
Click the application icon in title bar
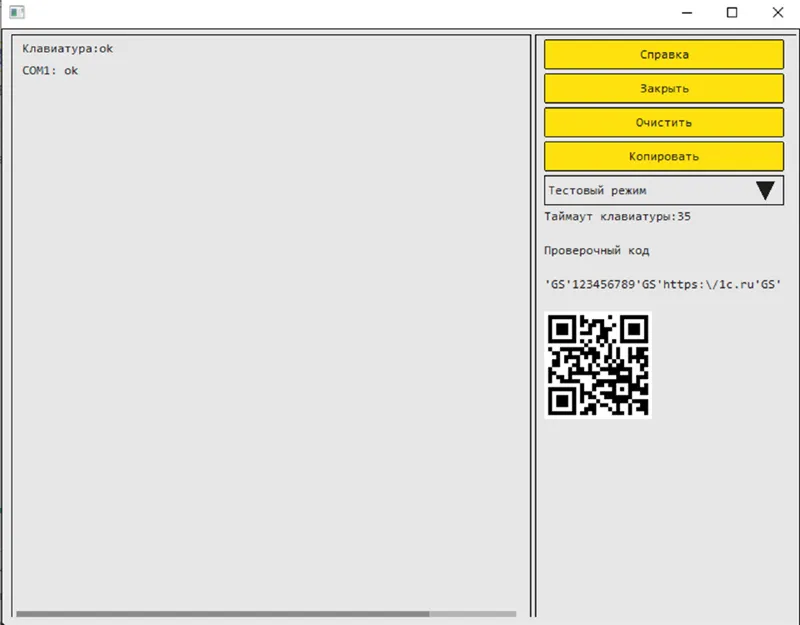[x=16, y=12]
